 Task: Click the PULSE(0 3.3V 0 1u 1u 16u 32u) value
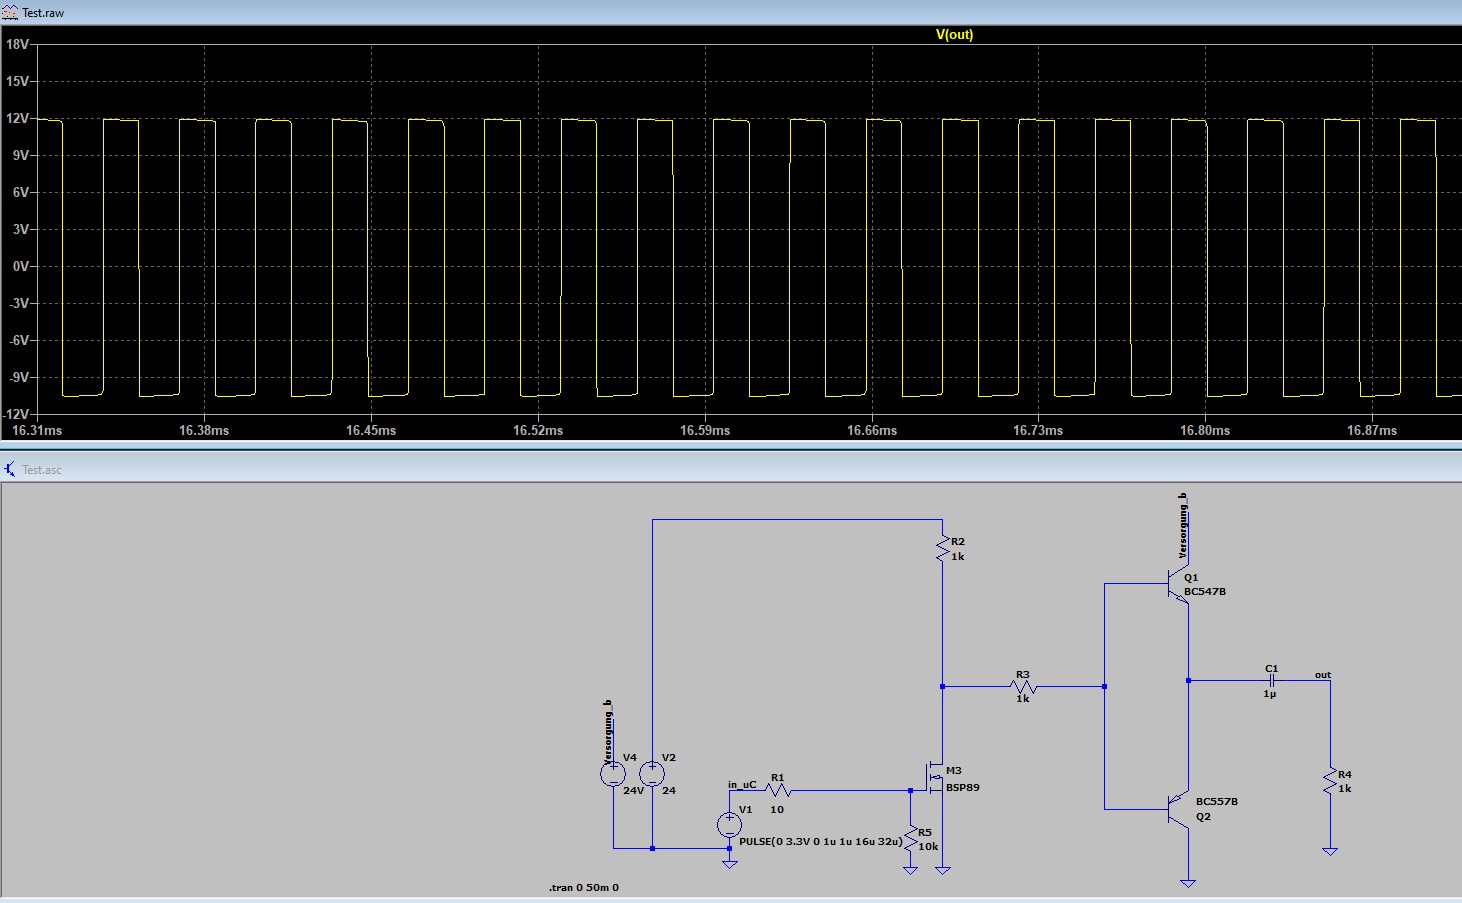(x=819, y=842)
